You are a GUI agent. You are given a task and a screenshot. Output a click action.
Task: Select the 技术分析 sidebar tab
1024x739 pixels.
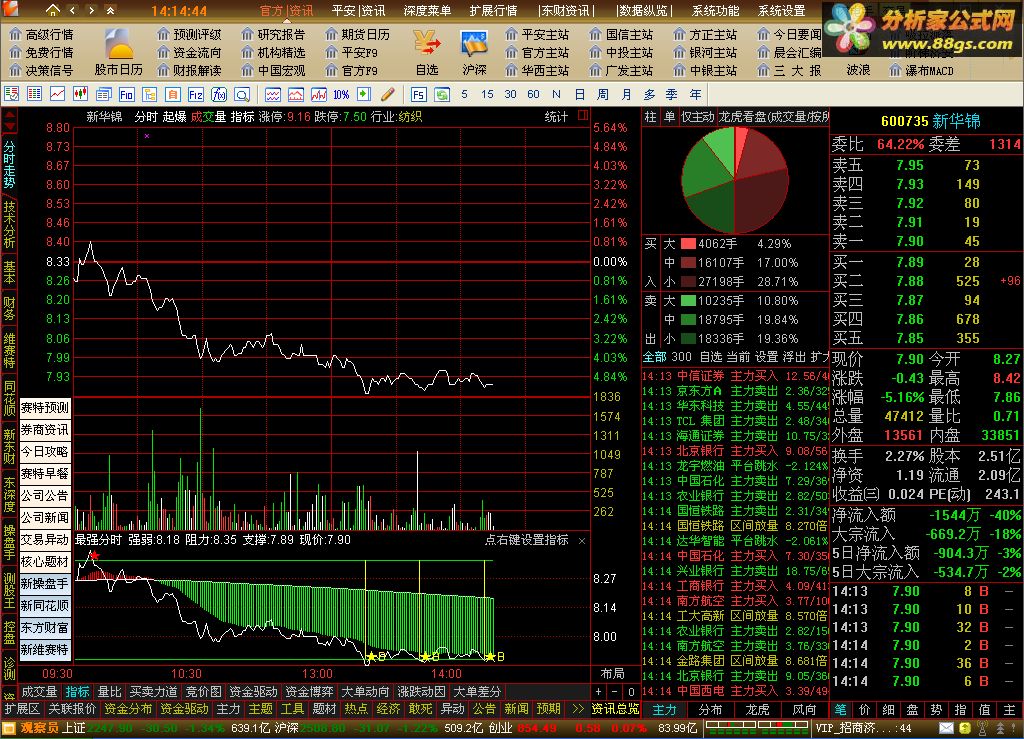coord(9,223)
